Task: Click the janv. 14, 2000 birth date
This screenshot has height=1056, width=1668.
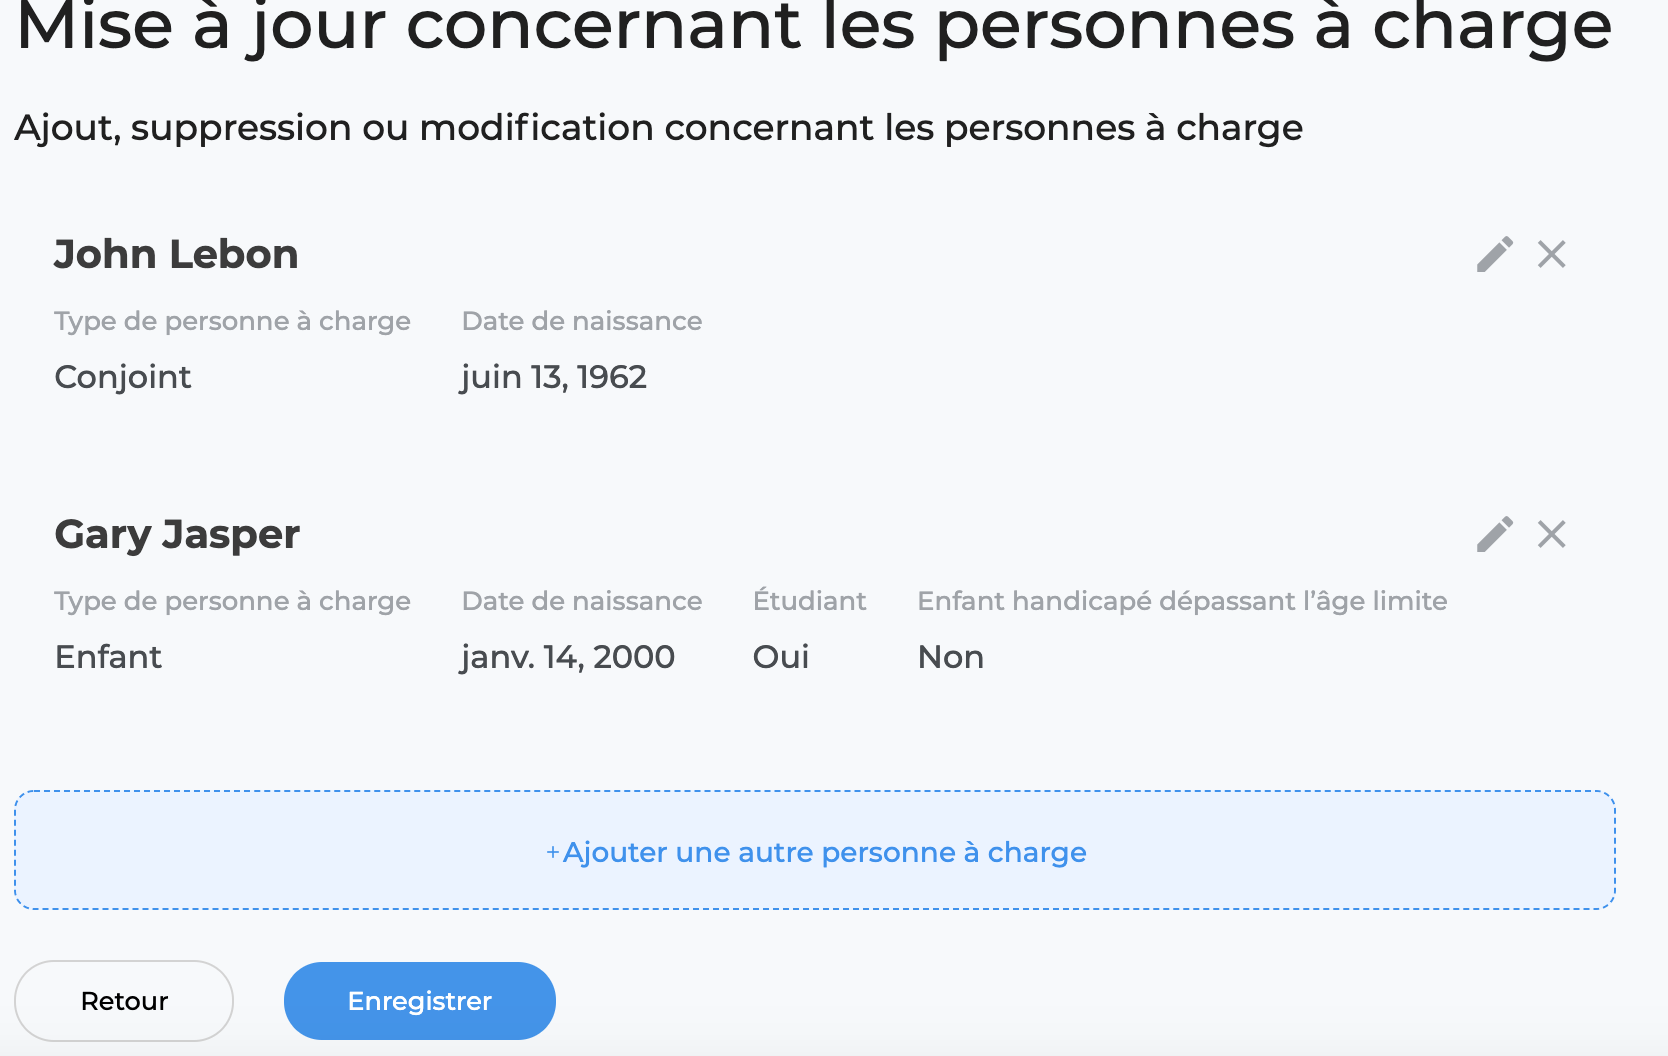Action: pos(568,657)
